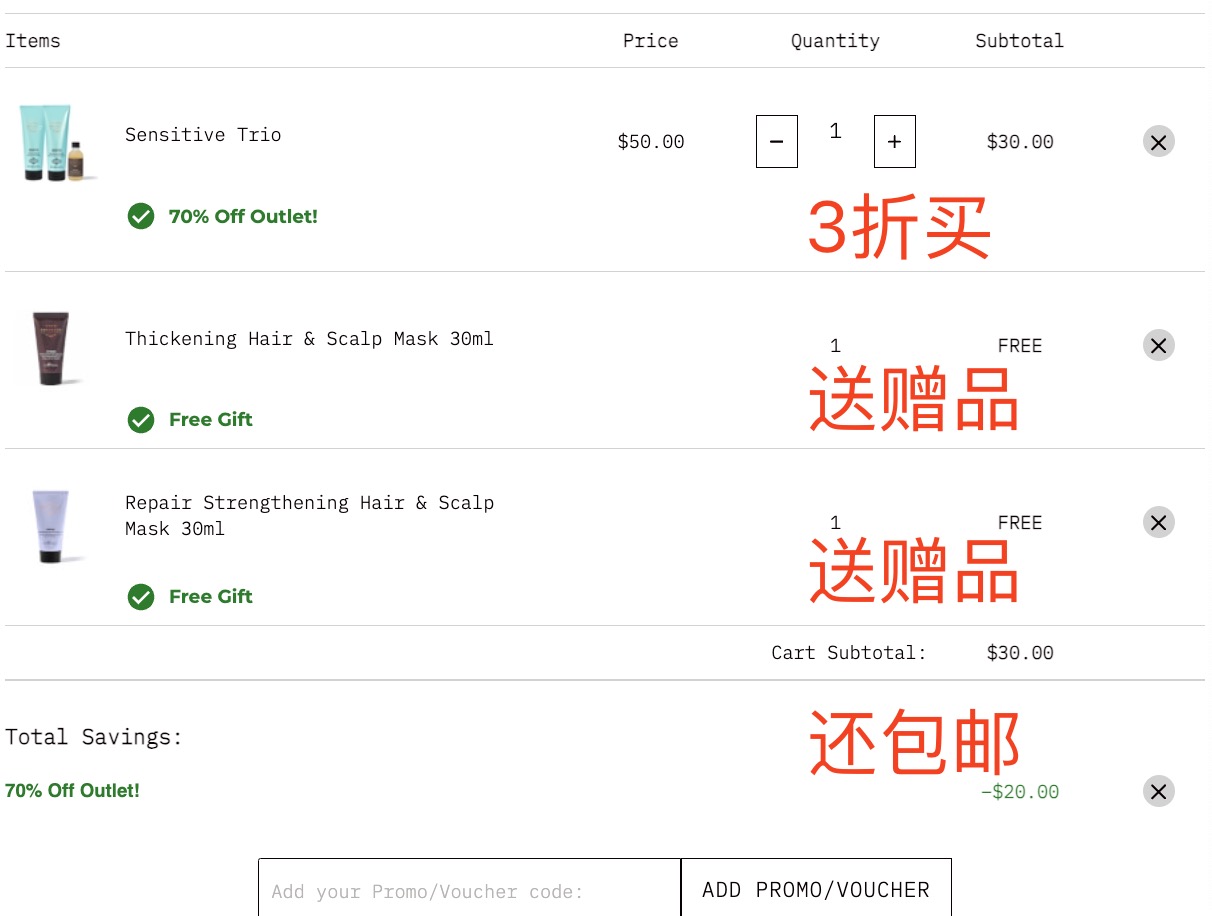Viewport: 1212px width, 916px height.
Task: Click the checkmark icon for Repair Mask Free Gift
Action: tap(141, 597)
